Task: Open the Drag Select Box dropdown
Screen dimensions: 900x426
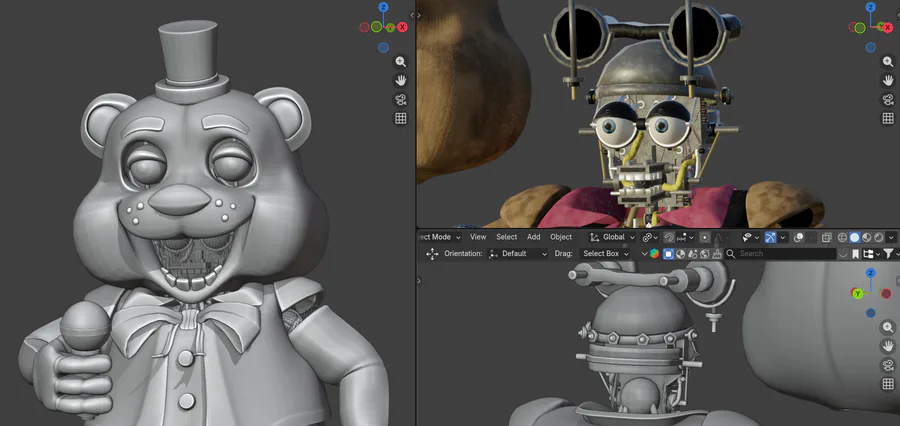Action: click(604, 253)
